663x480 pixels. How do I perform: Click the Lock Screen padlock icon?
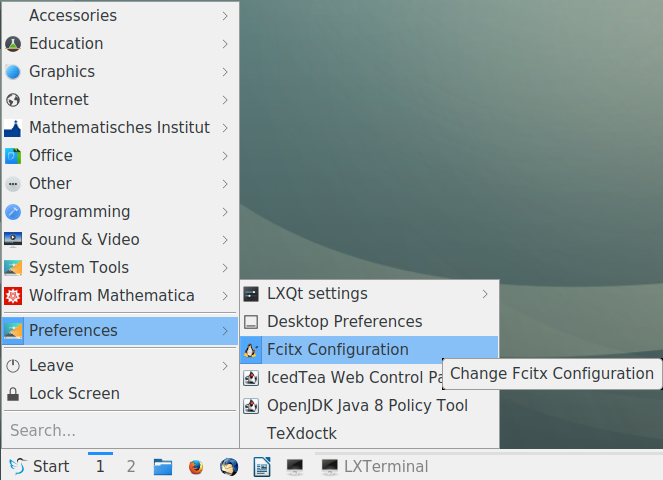[x=13, y=394]
